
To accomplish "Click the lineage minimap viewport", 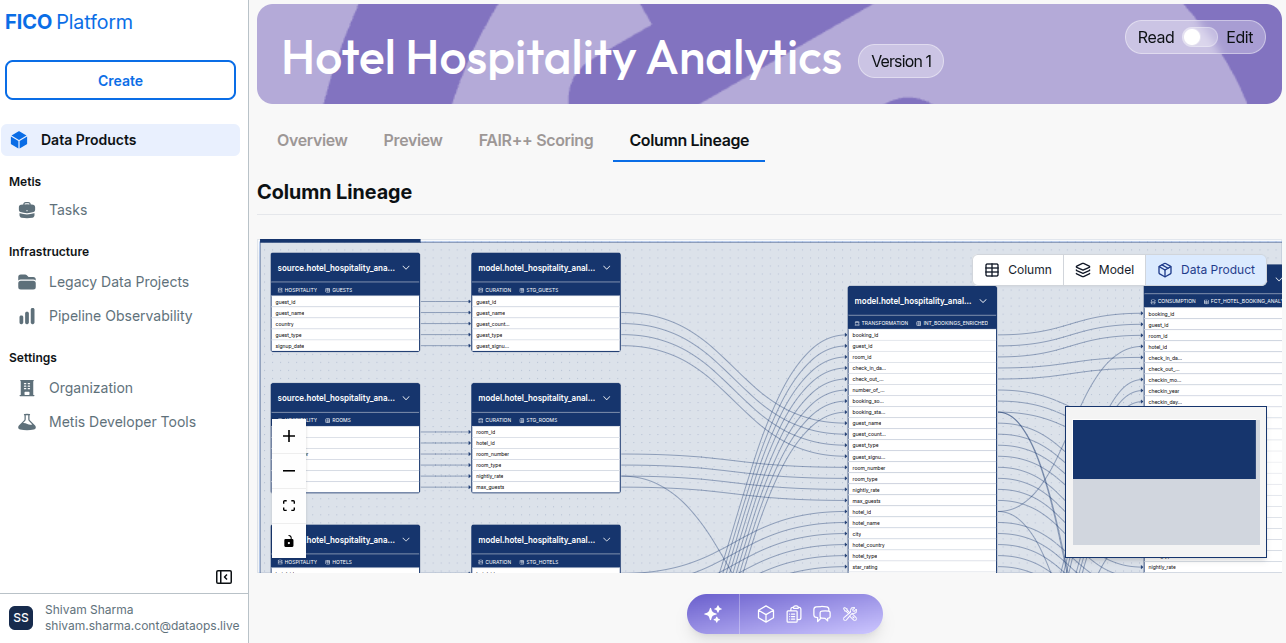I will pos(1164,449).
